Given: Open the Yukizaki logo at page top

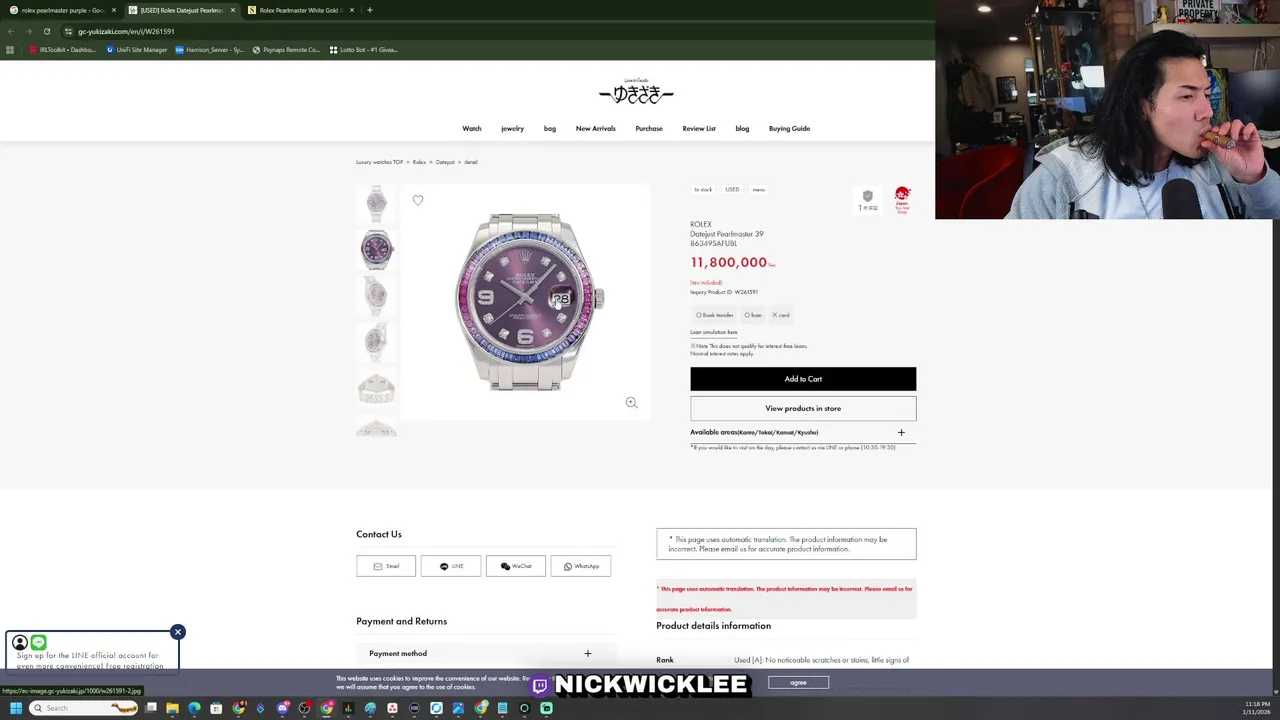Looking at the screenshot, I should [x=636, y=91].
